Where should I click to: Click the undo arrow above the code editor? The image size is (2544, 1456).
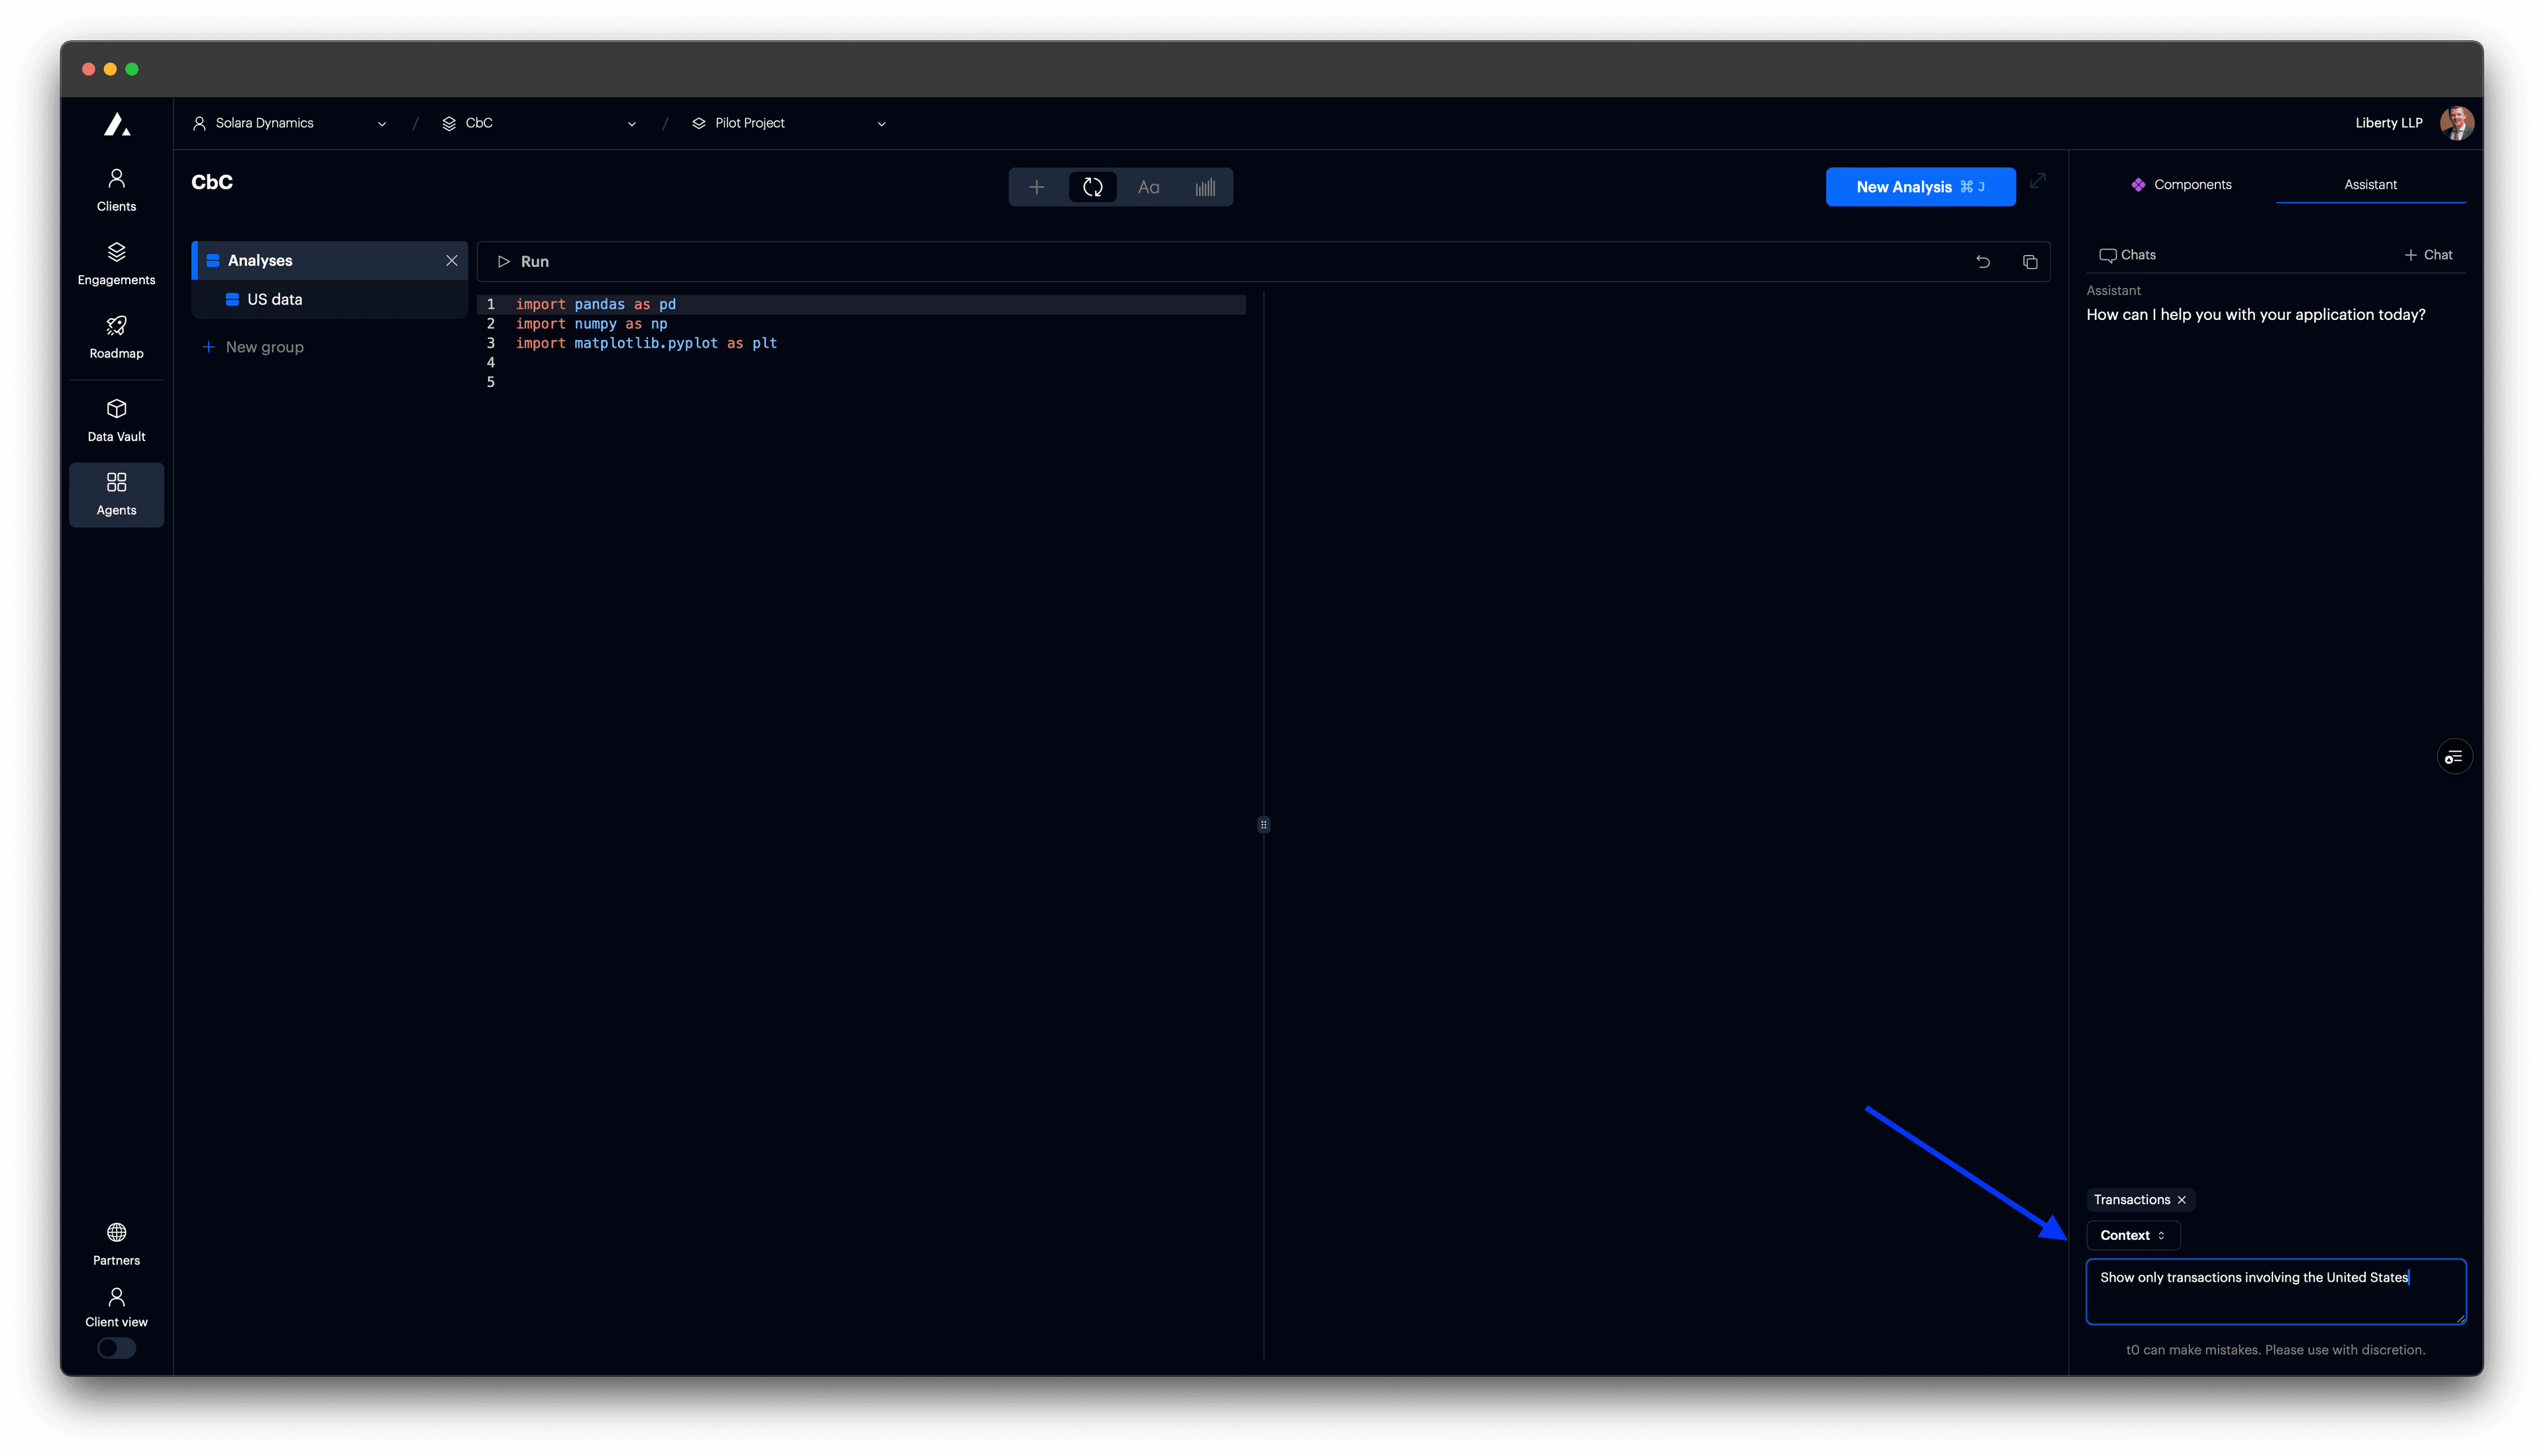1983,261
